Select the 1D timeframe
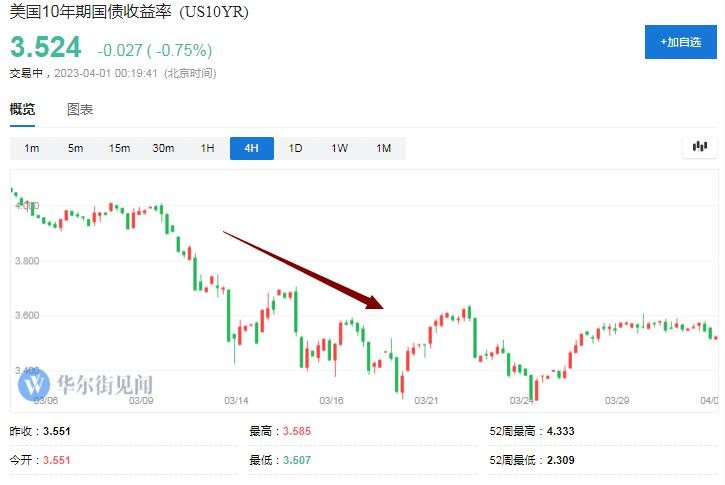725x485 pixels. click(x=296, y=148)
